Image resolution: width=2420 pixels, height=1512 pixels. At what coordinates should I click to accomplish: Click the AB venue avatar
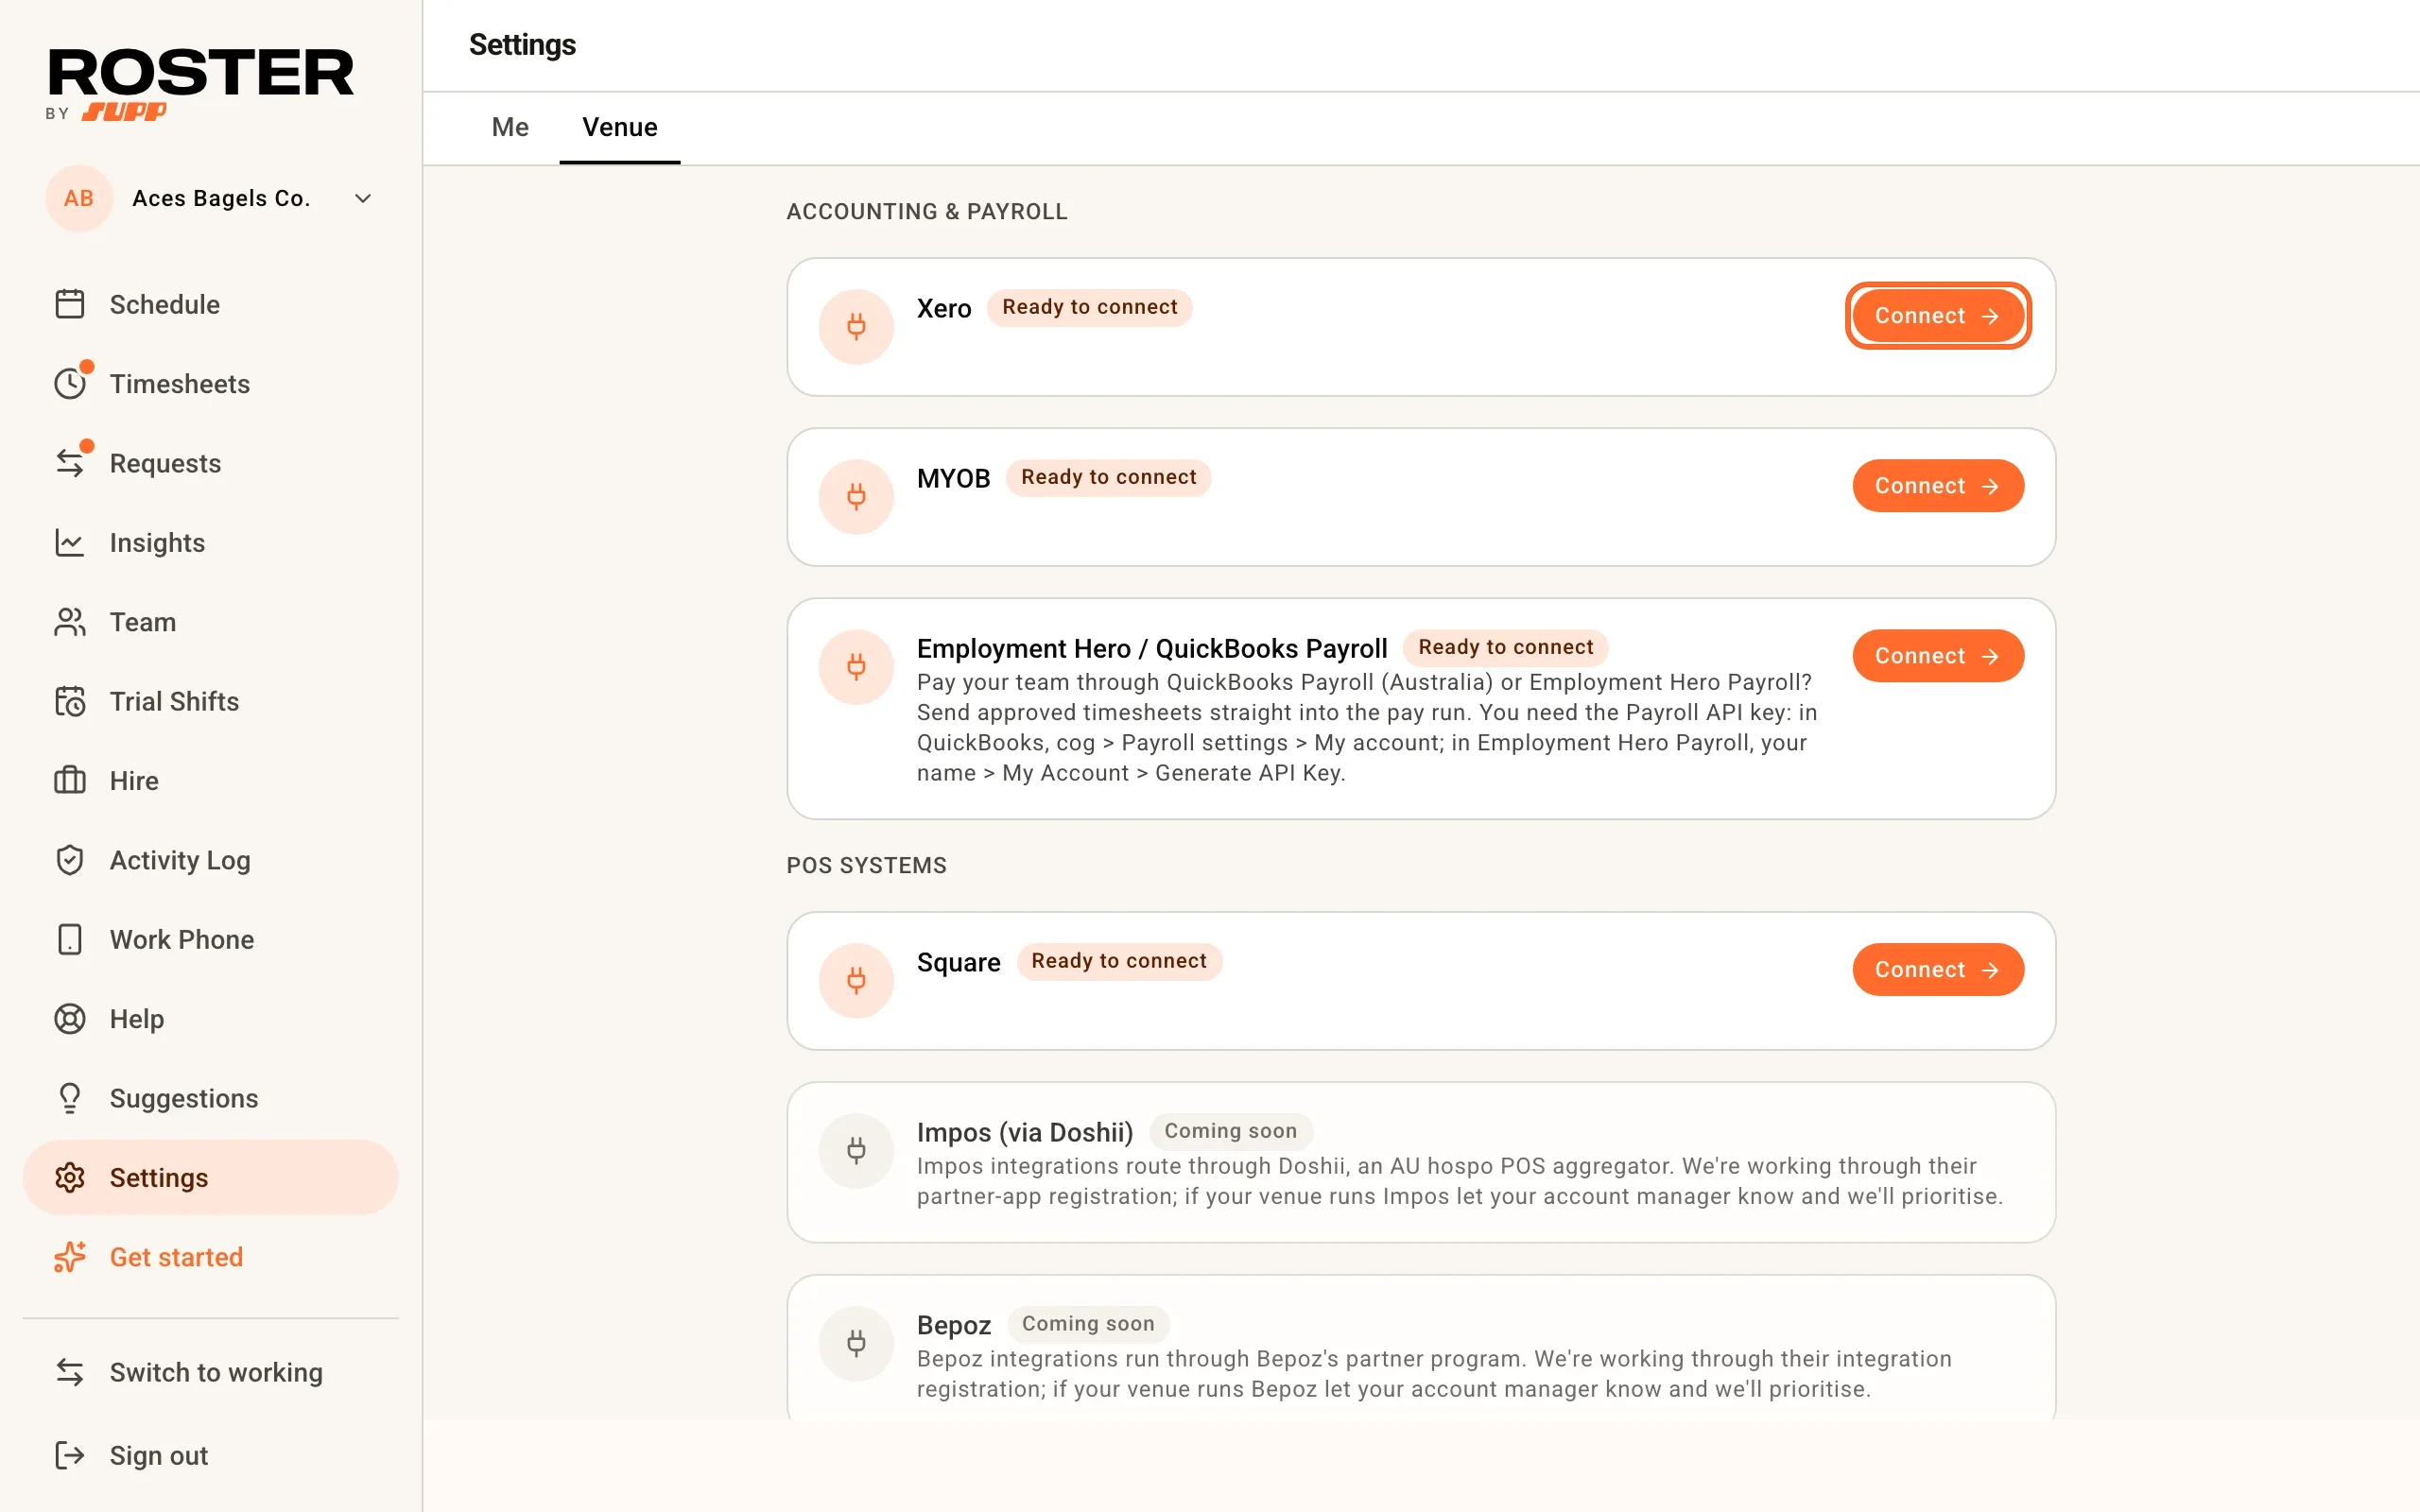point(79,198)
